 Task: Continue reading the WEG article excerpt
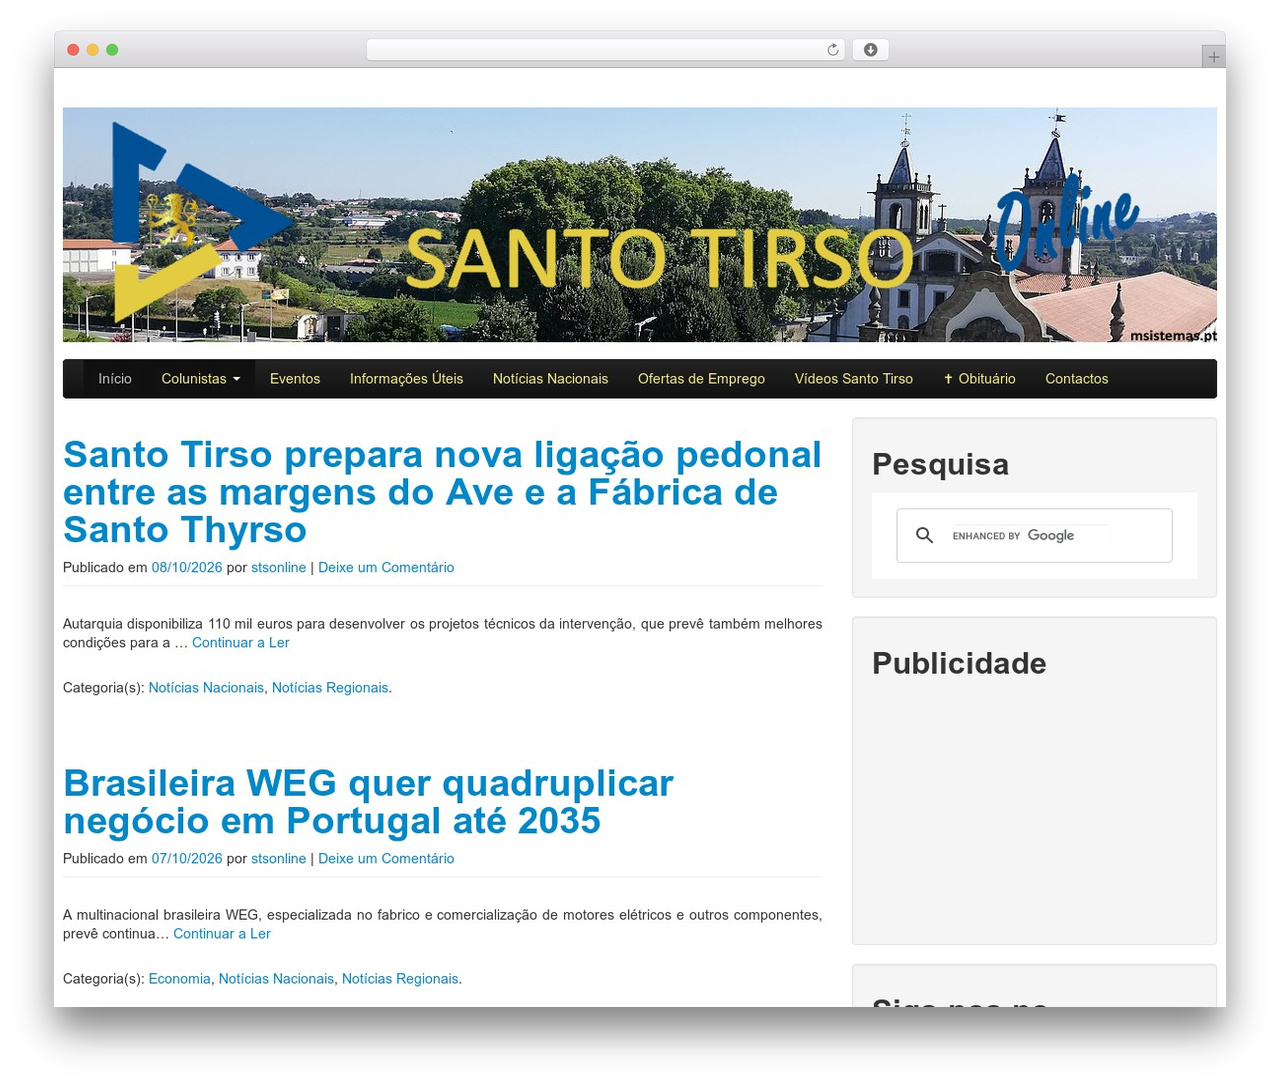tap(222, 934)
